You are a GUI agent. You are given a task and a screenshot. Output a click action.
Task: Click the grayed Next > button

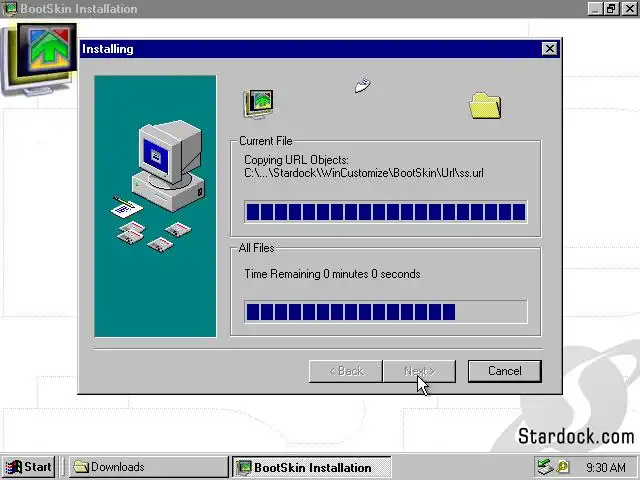(419, 371)
